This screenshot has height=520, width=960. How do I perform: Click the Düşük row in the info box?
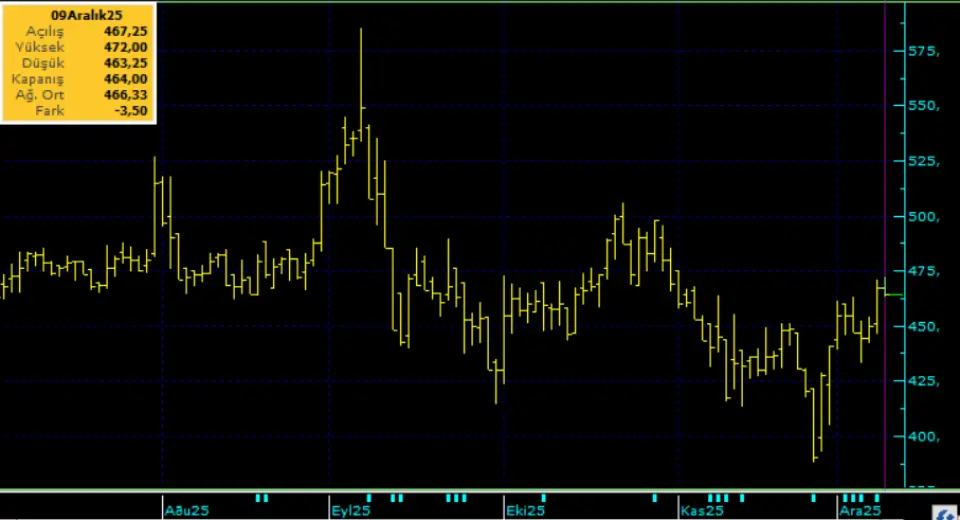[80, 63]
